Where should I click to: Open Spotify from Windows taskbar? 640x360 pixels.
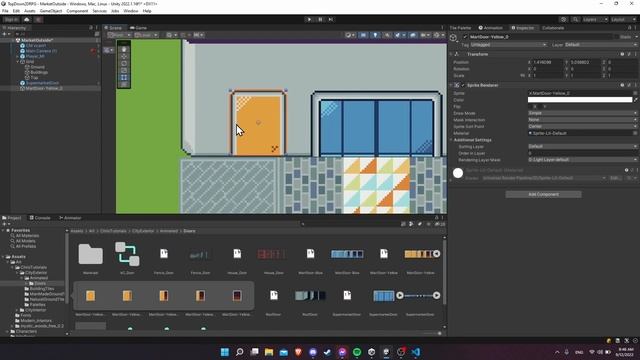(357, 352)
